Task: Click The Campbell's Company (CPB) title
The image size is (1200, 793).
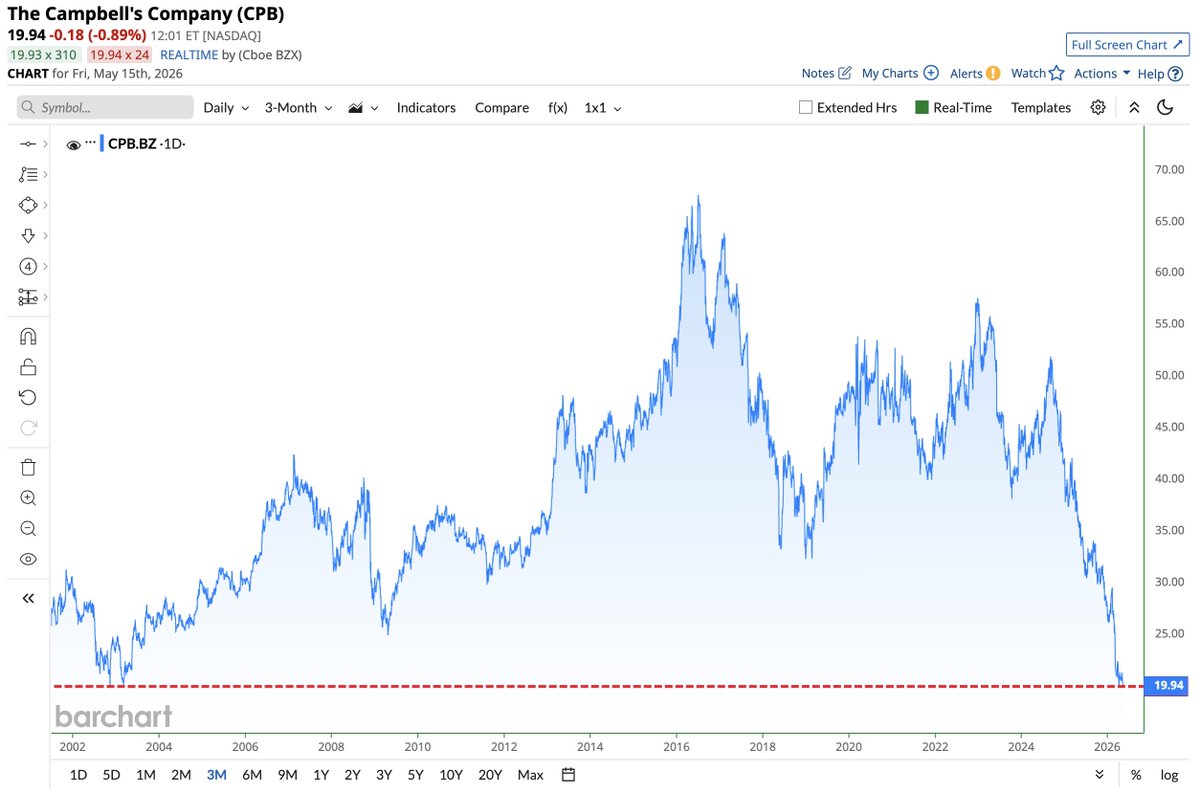Action: click(145, 14)
